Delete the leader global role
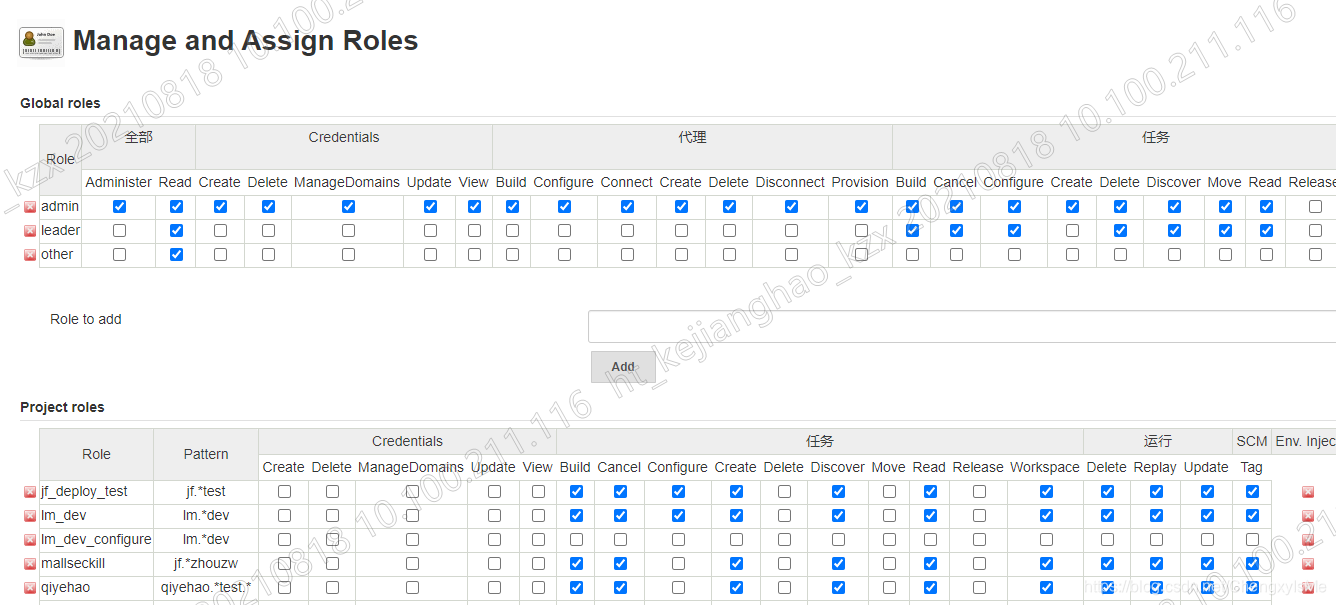The height and width of the screenshot is (605, 1336). (30, 231)
